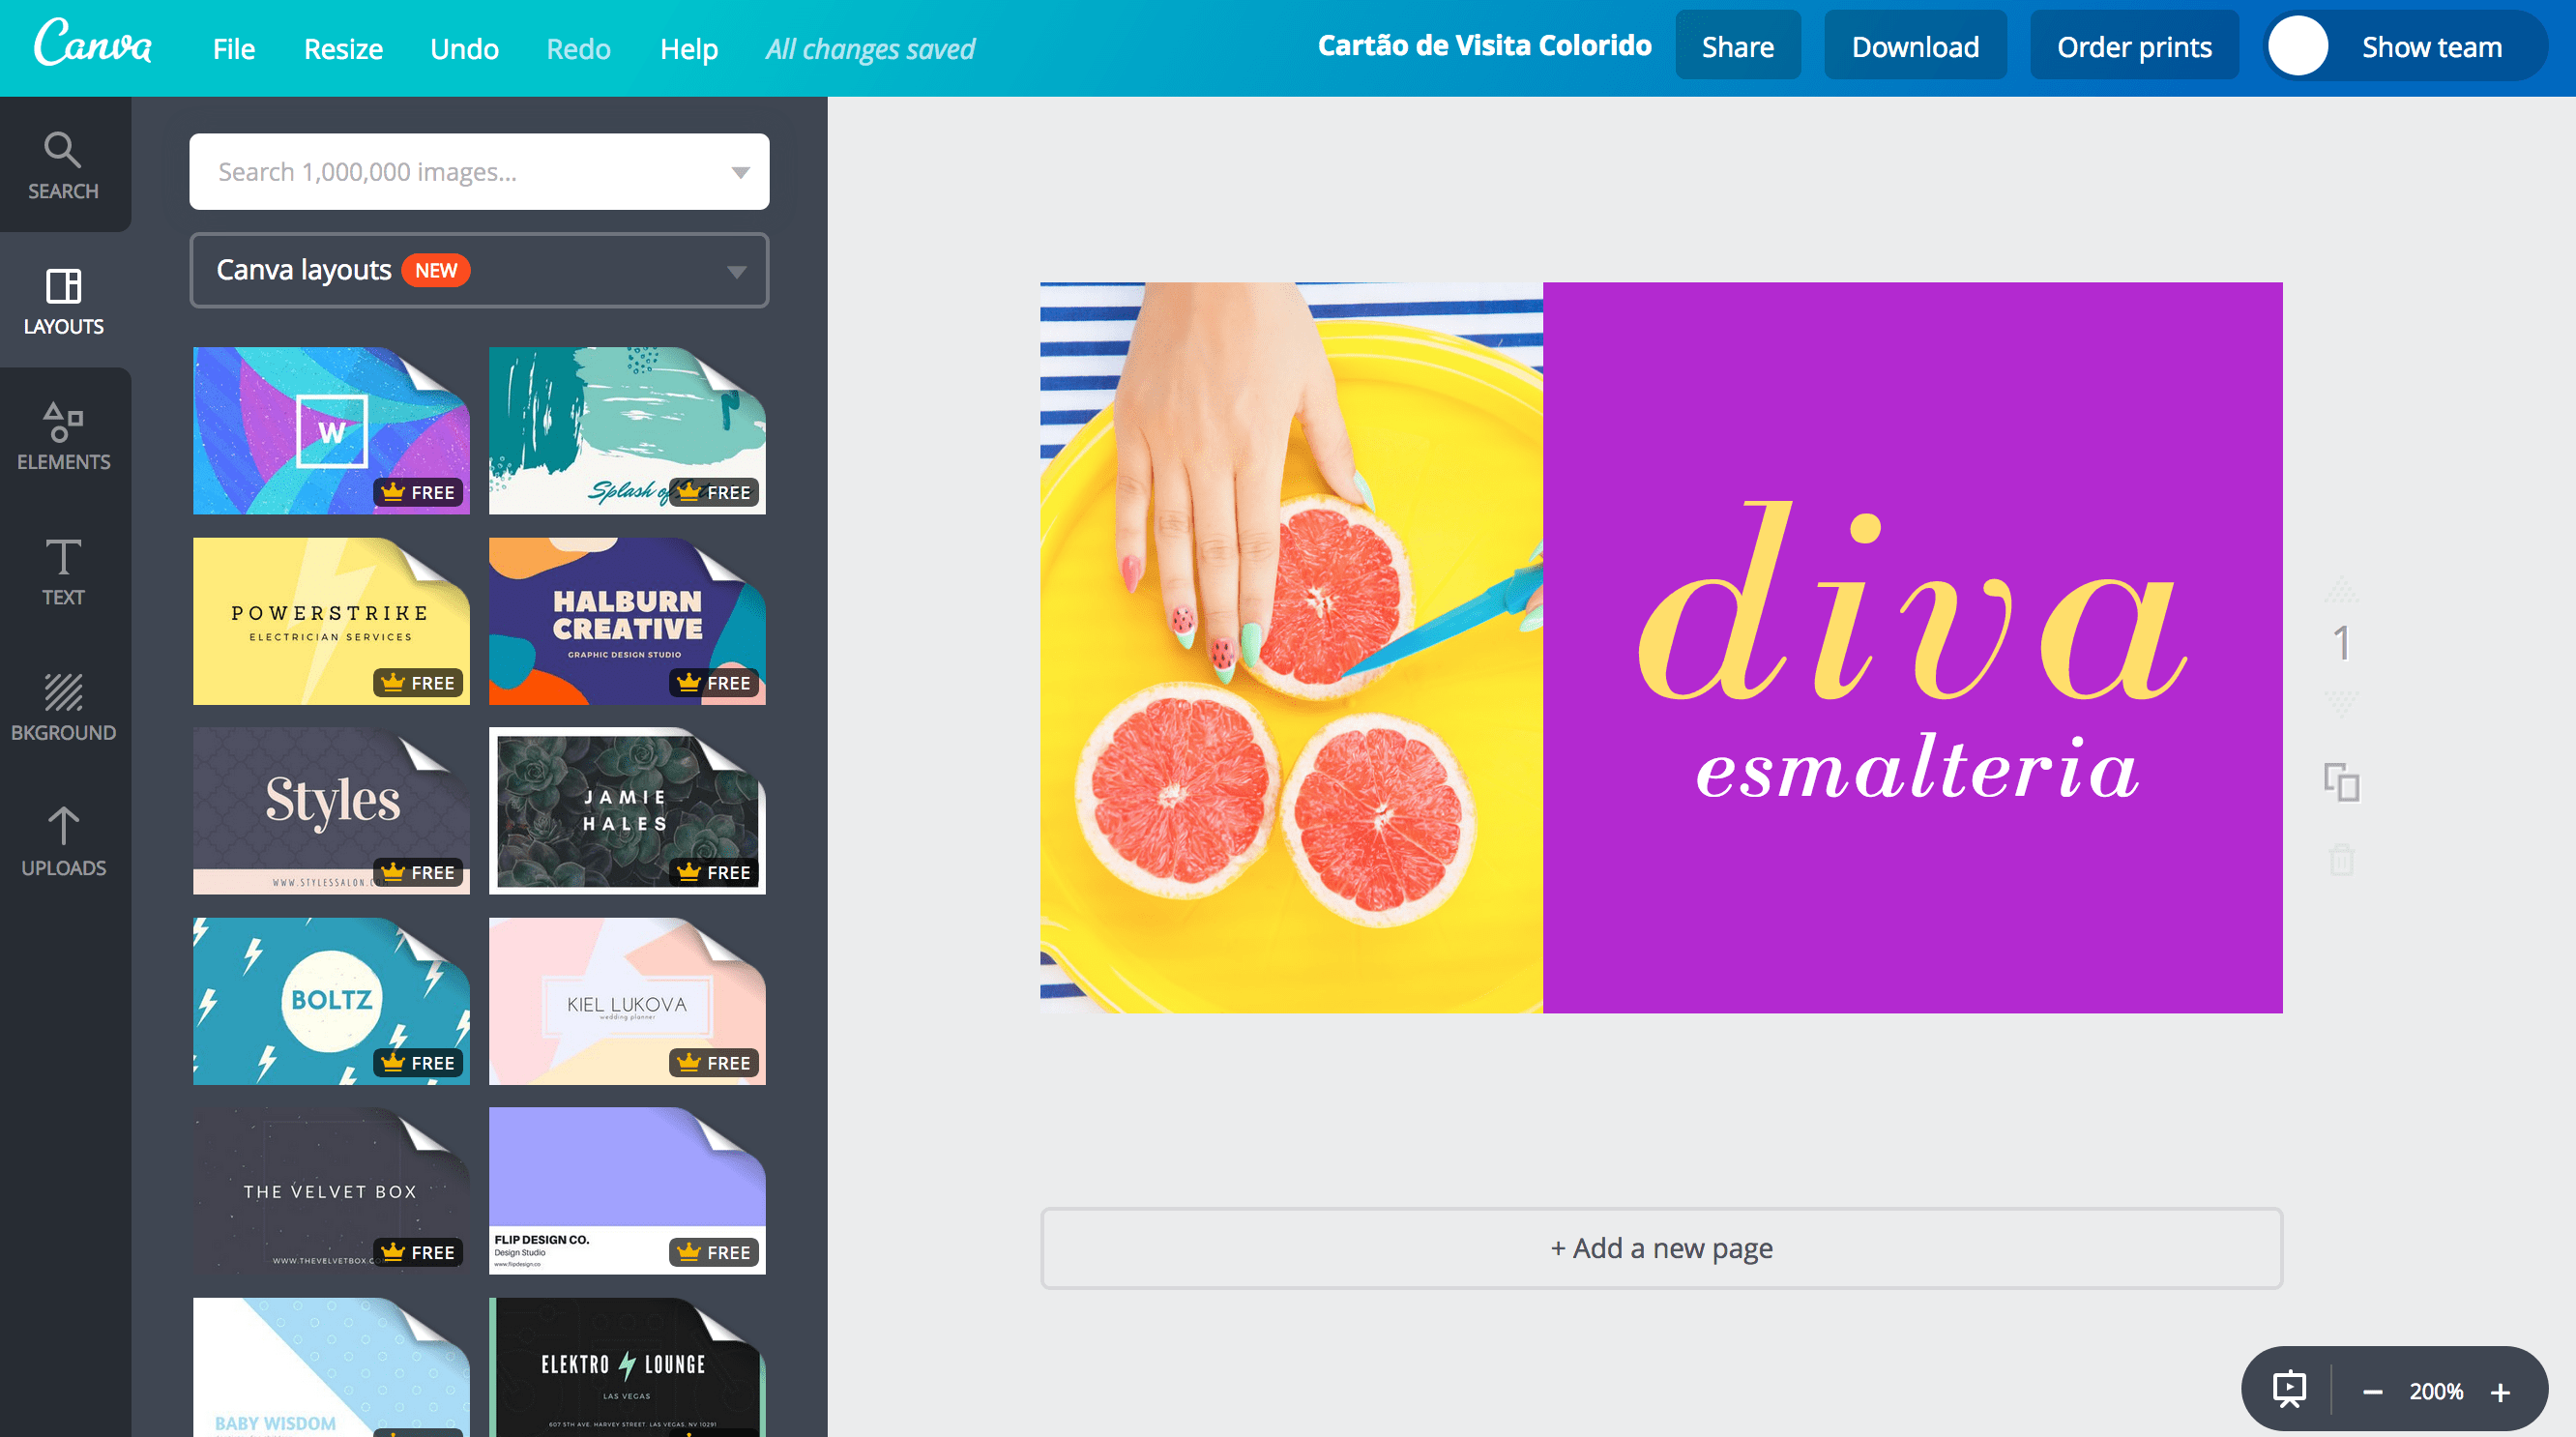Click the All changes saved status
The height and width of the screenshot is (1437, 2576).
coord(870,48)
